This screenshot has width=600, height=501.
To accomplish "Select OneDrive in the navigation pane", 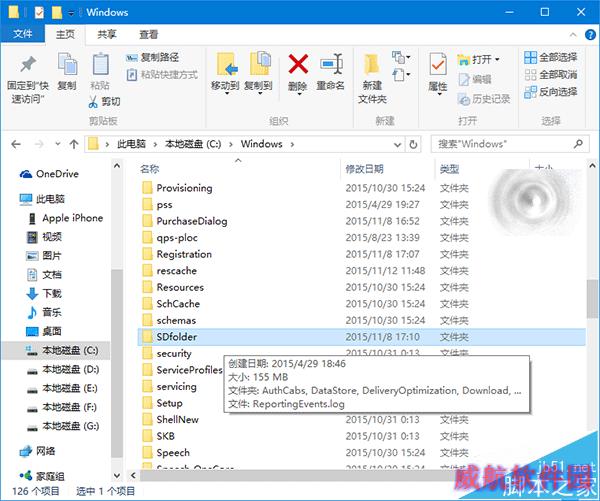I will [49, 174].
